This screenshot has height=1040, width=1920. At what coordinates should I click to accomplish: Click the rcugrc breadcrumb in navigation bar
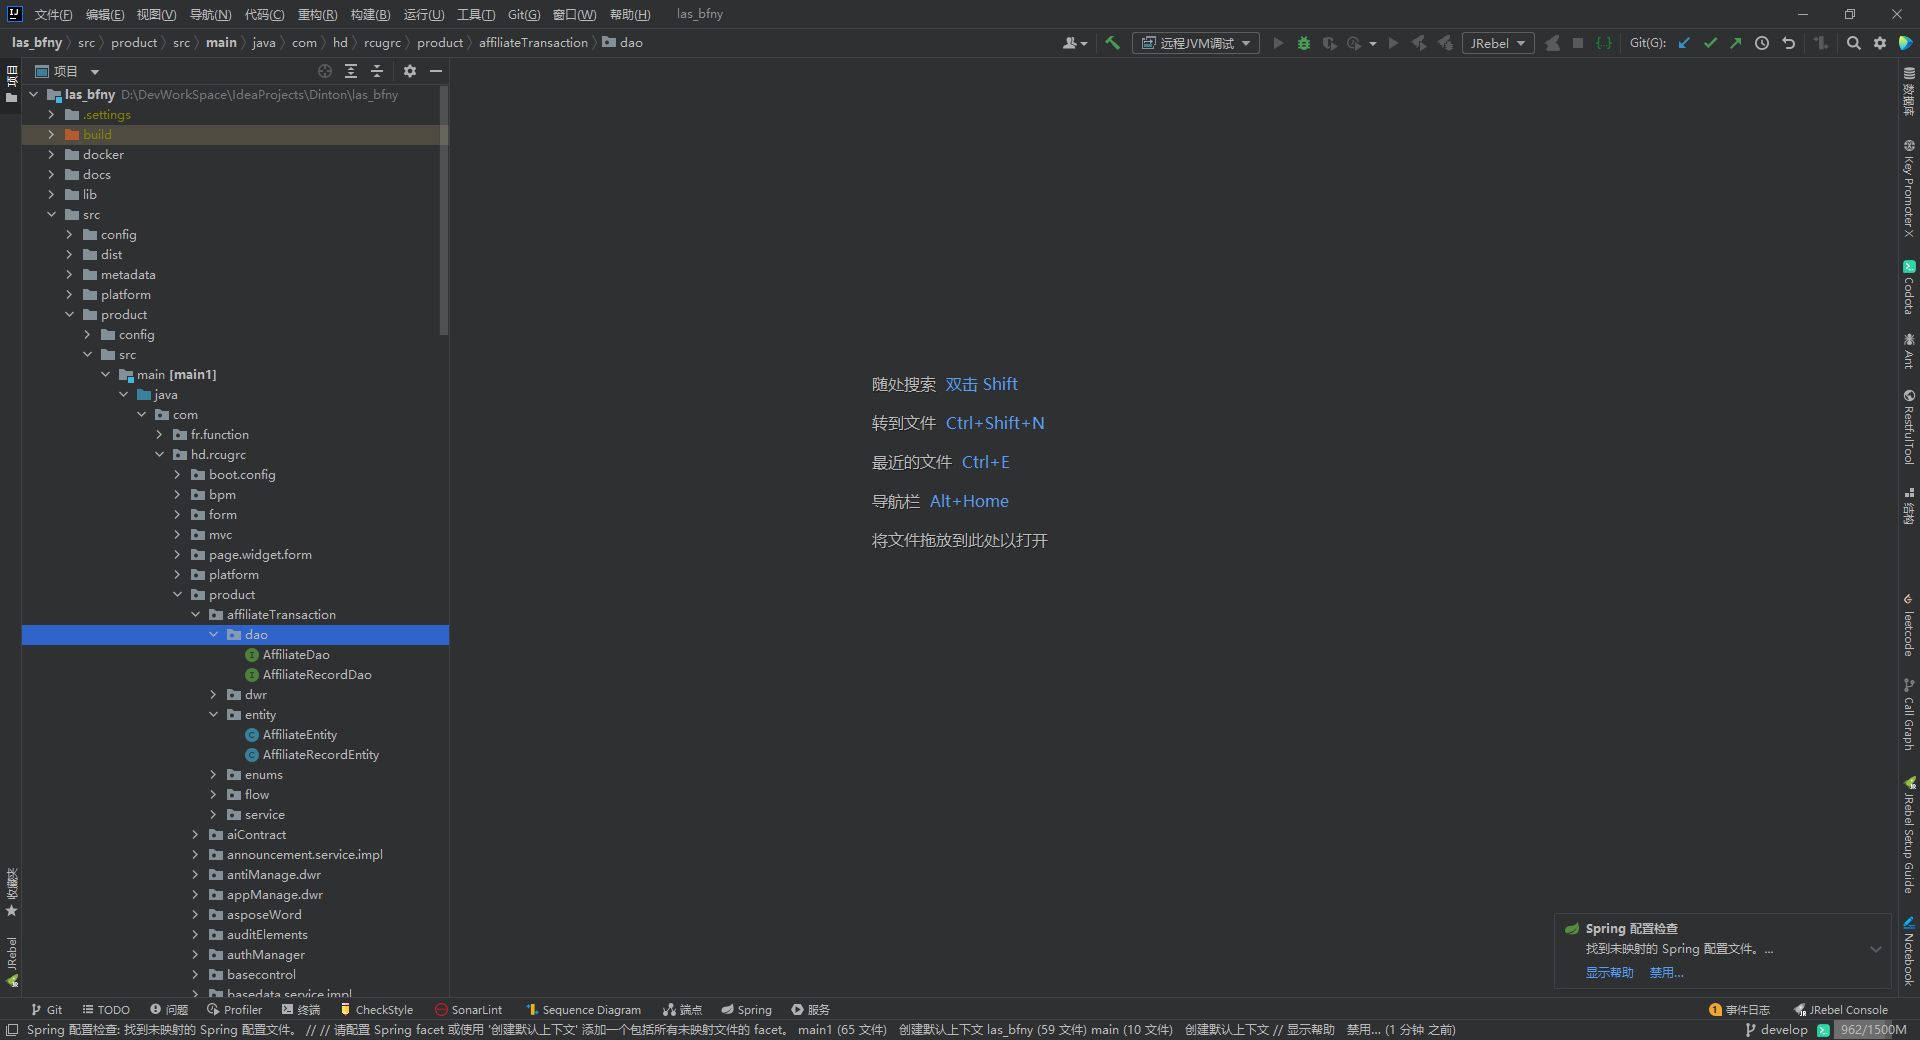click(382, 43)
